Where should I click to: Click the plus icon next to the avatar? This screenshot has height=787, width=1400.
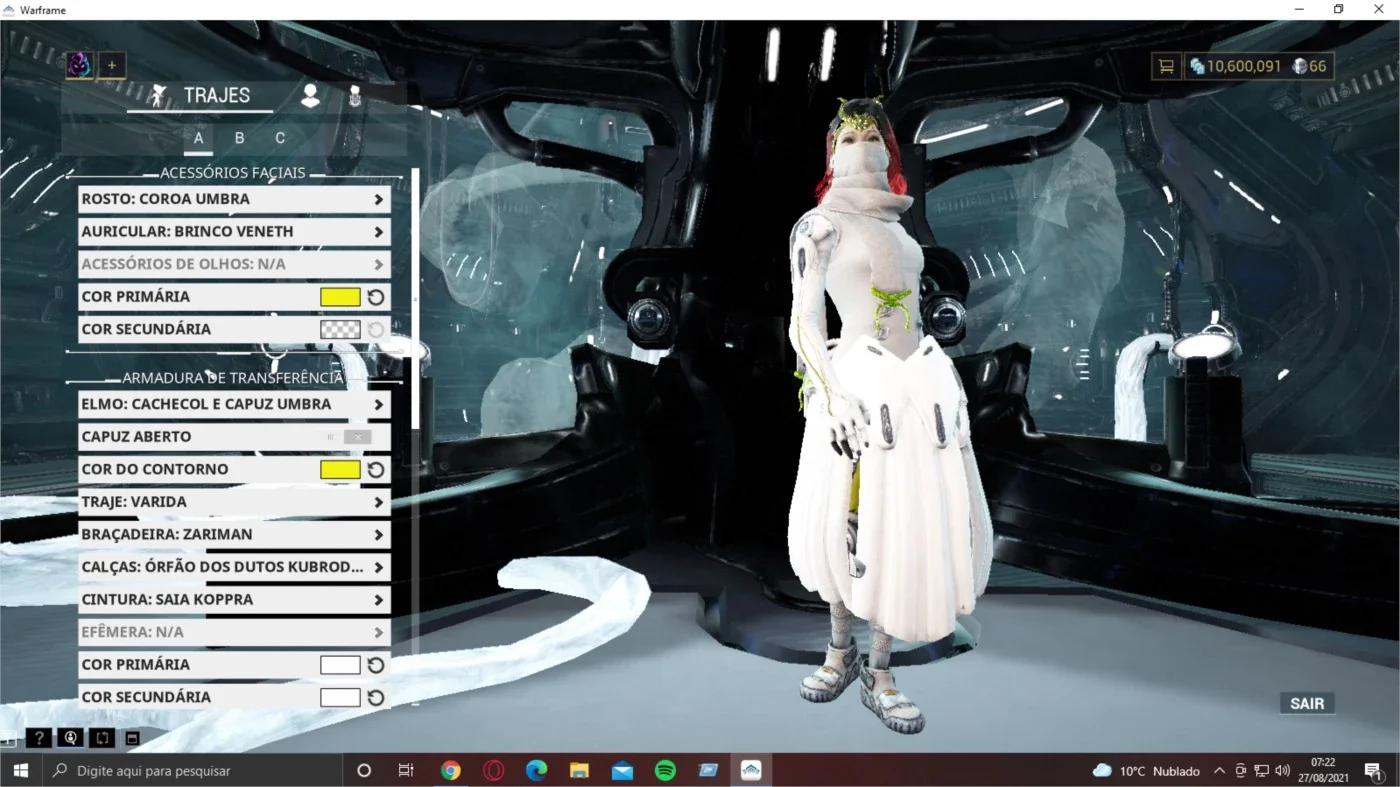coord(112,66)
